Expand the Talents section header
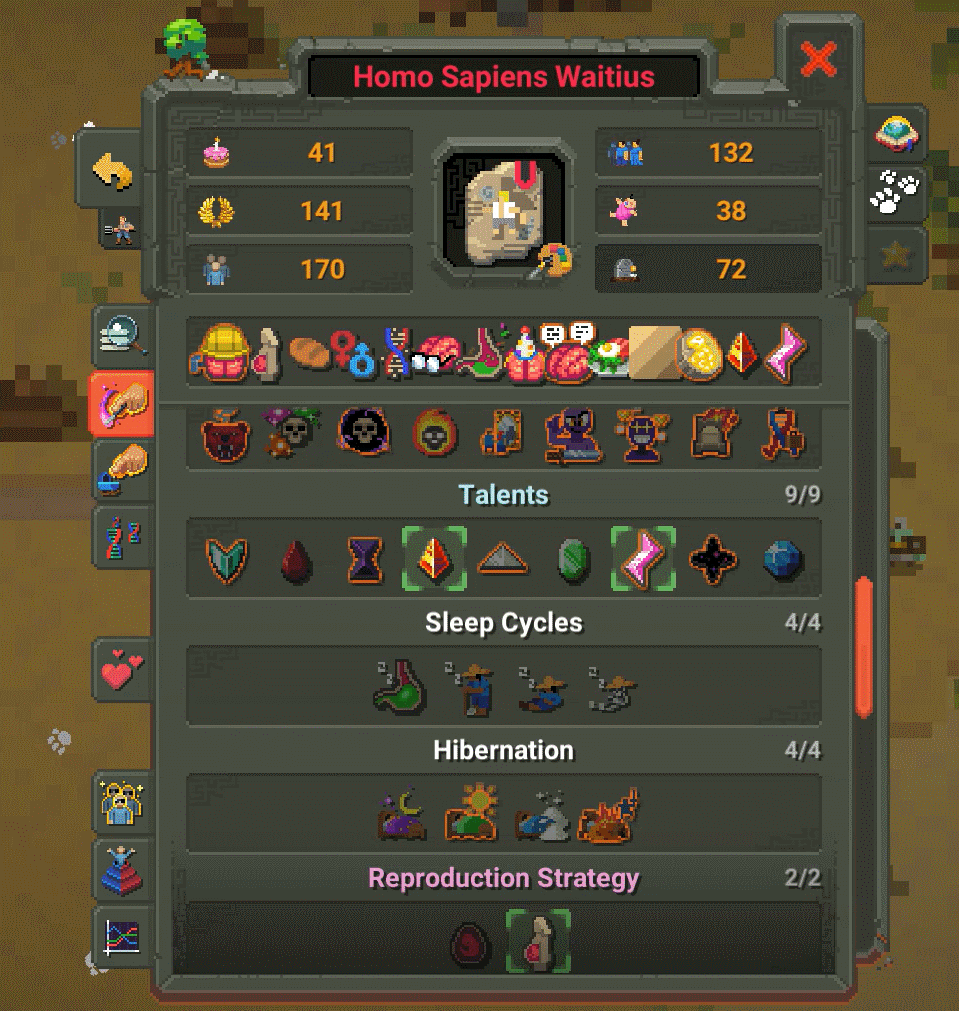Screen dimensions: 959x1011 504,495
